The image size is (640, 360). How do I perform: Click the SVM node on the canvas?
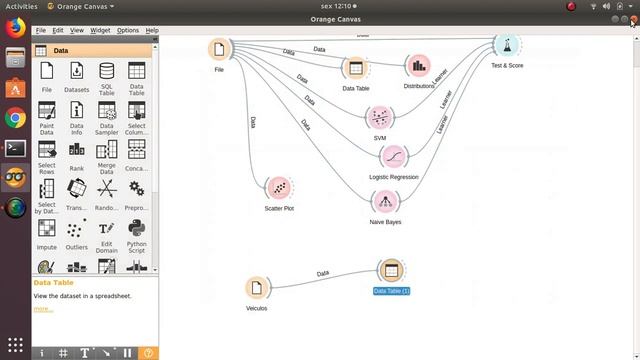pyautogui.click(x=380, y=118)
